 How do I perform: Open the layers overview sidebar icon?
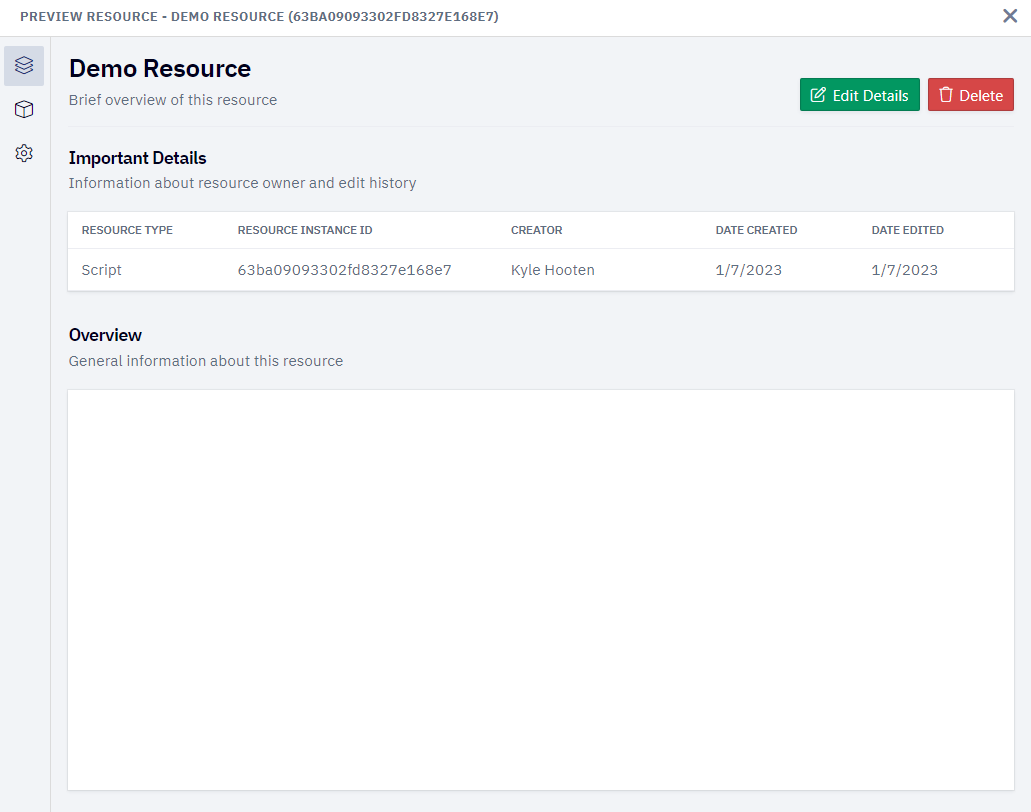coord(24,66)
